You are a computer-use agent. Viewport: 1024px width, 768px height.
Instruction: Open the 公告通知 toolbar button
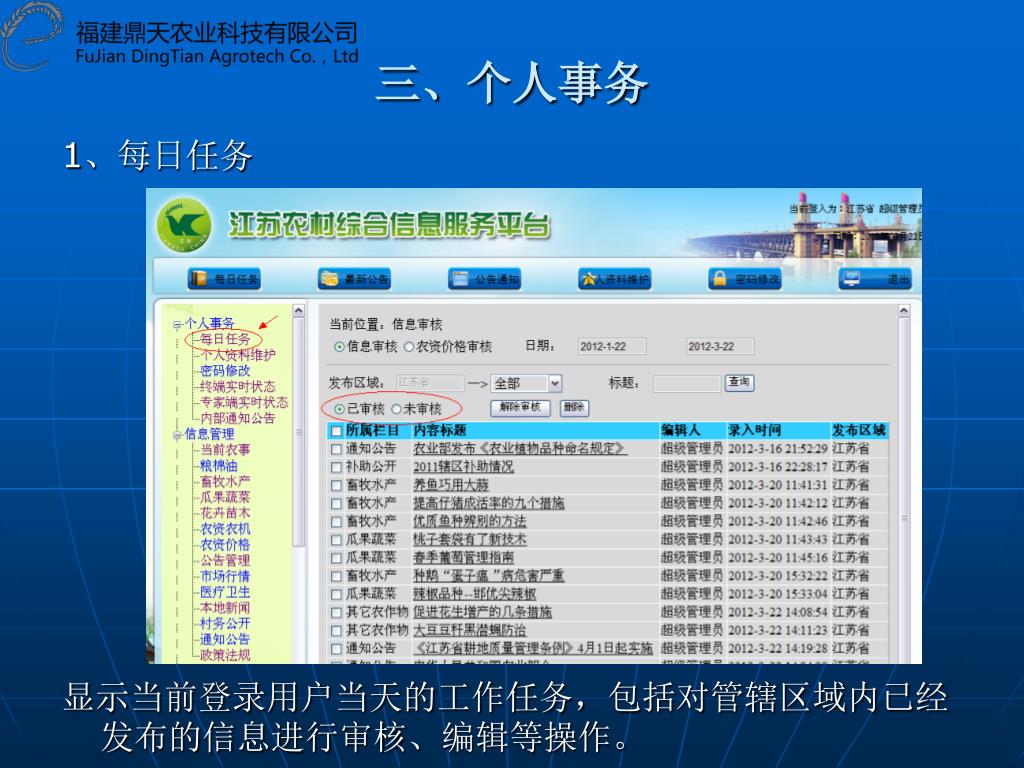(484, 279)
